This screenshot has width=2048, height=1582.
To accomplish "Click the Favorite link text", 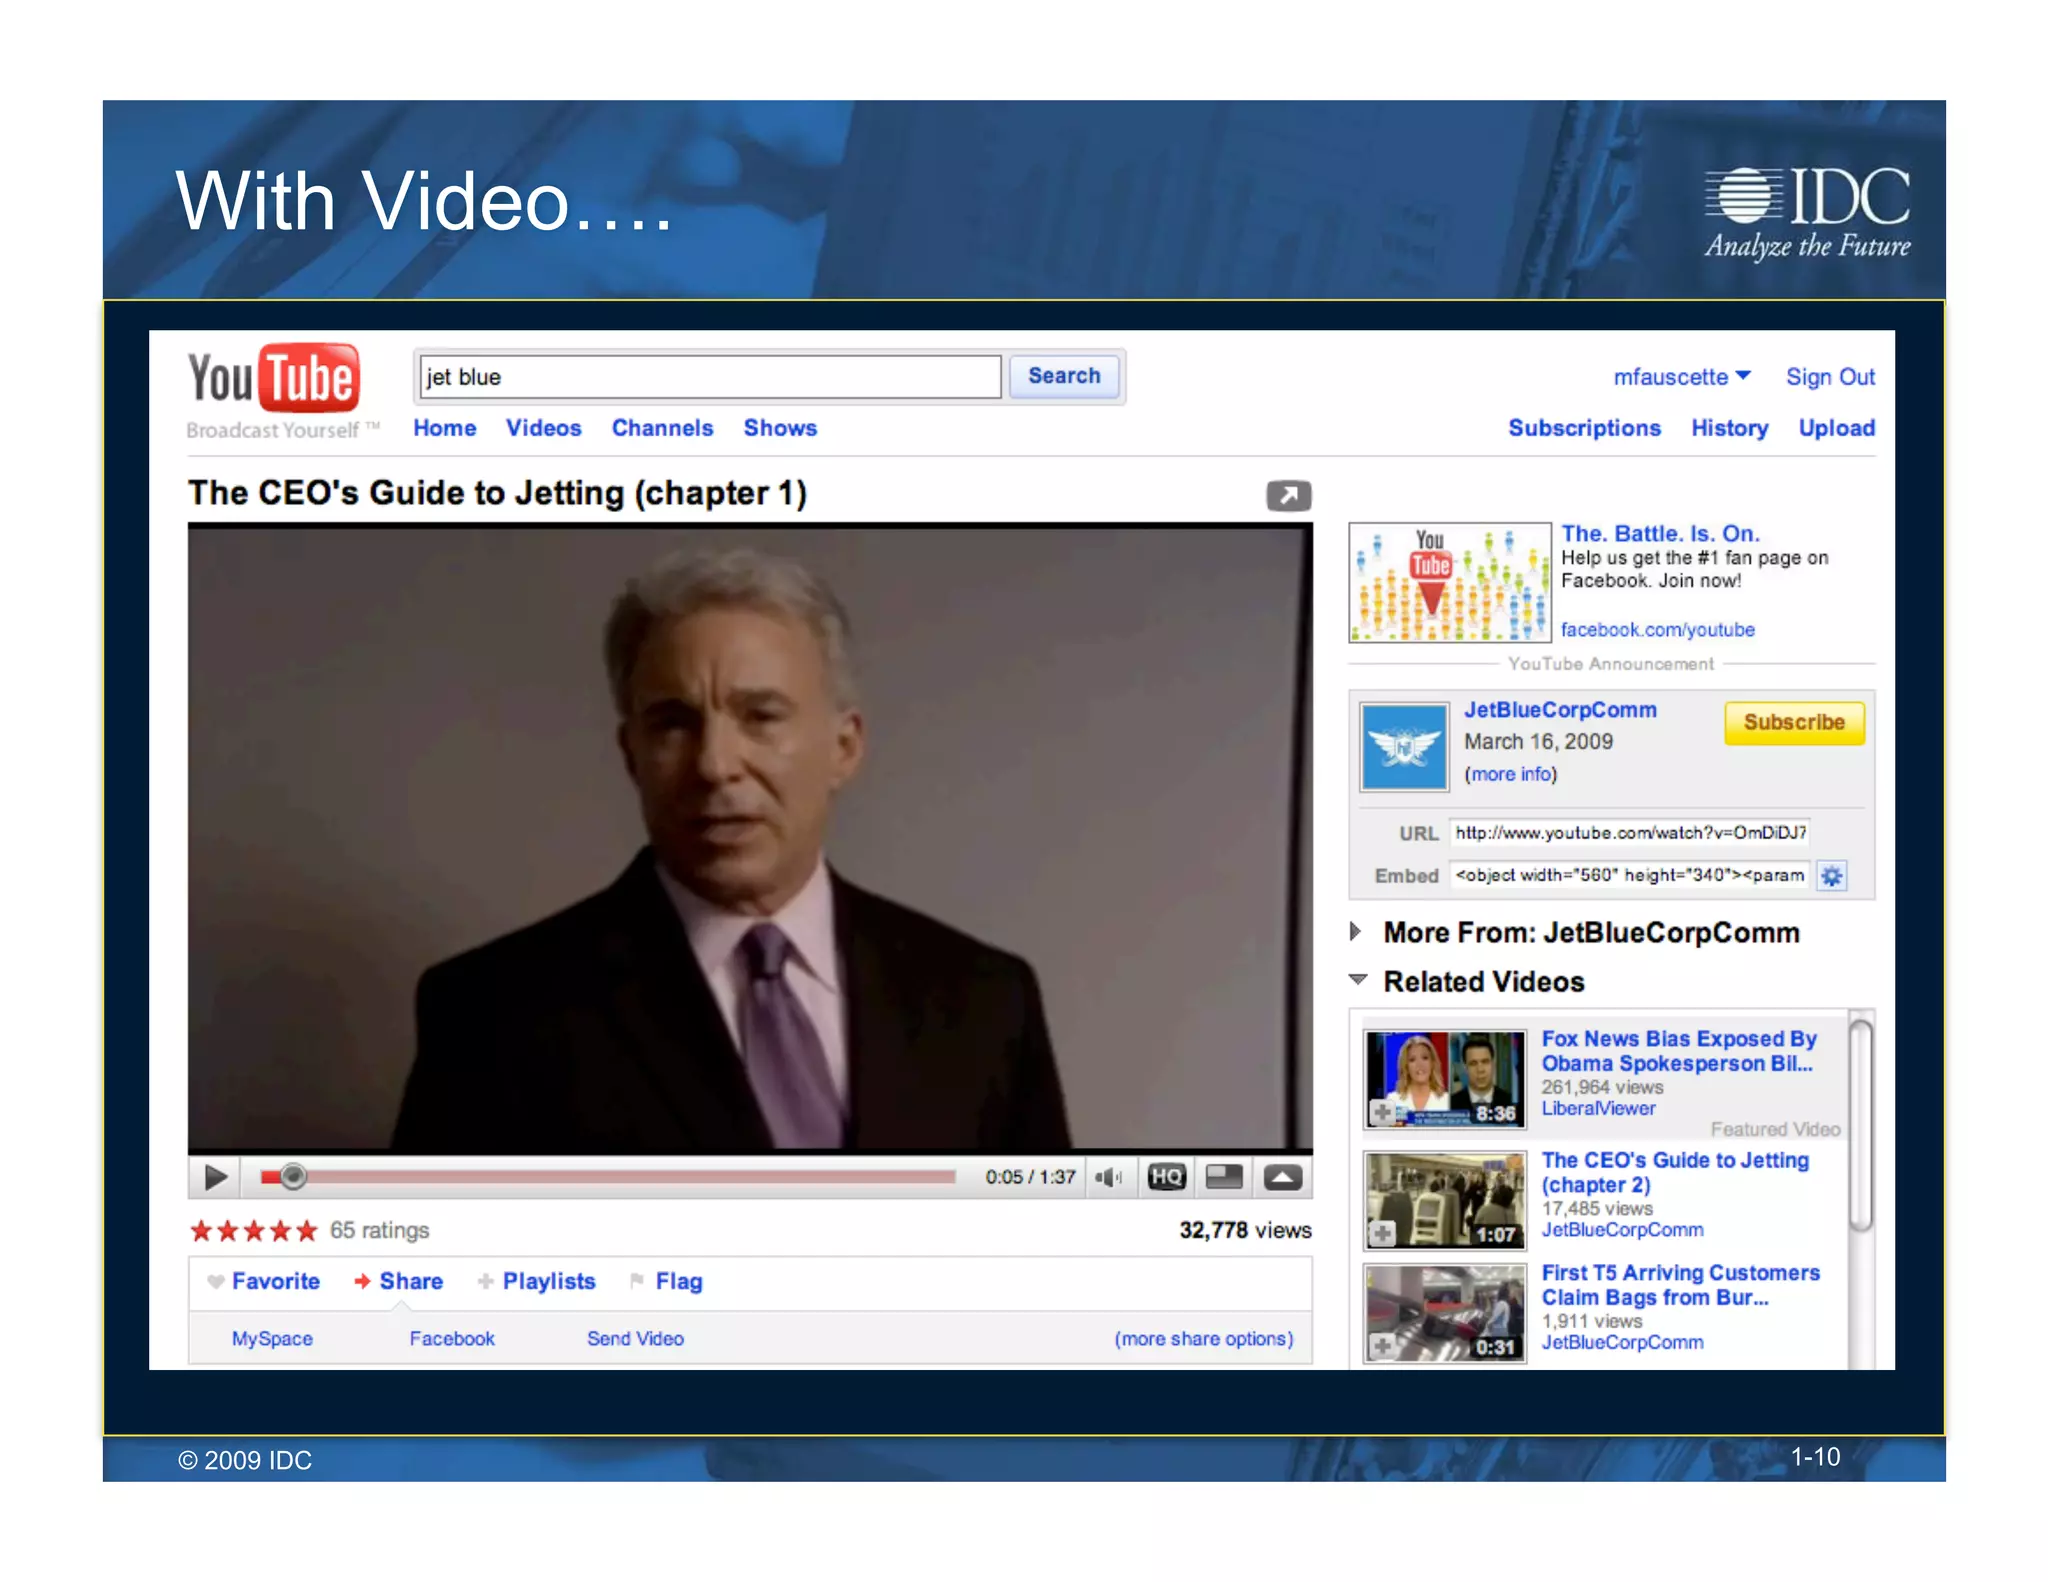I will coord(276,1281).
